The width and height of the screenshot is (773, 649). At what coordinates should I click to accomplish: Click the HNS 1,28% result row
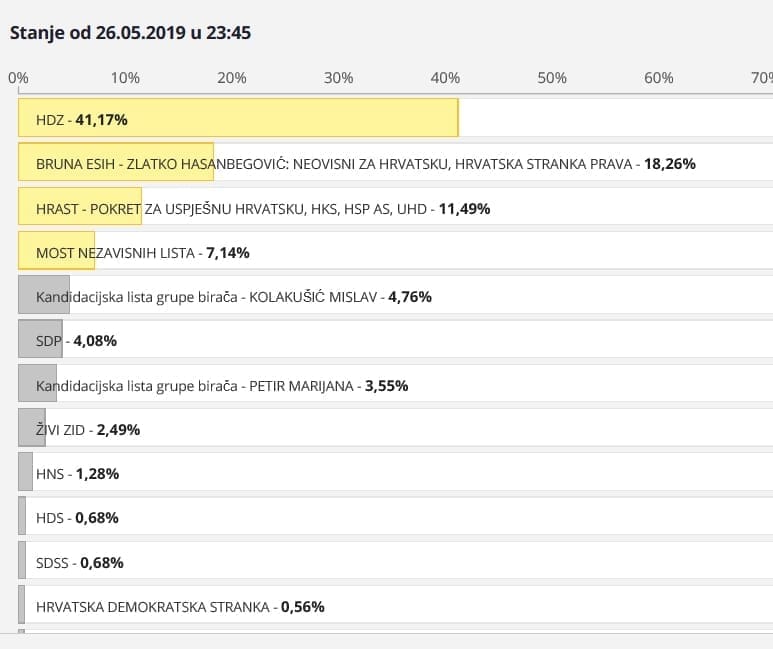point(77,473)
